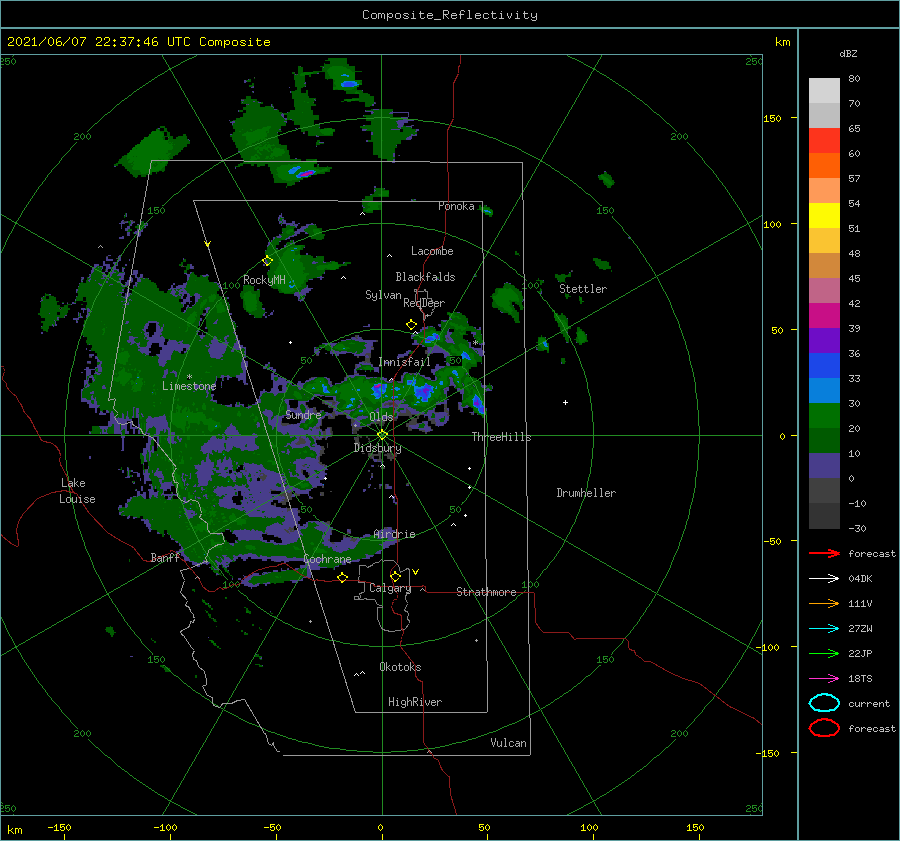Click the green 22JP arrow legend icon

(x=824, y=653)
